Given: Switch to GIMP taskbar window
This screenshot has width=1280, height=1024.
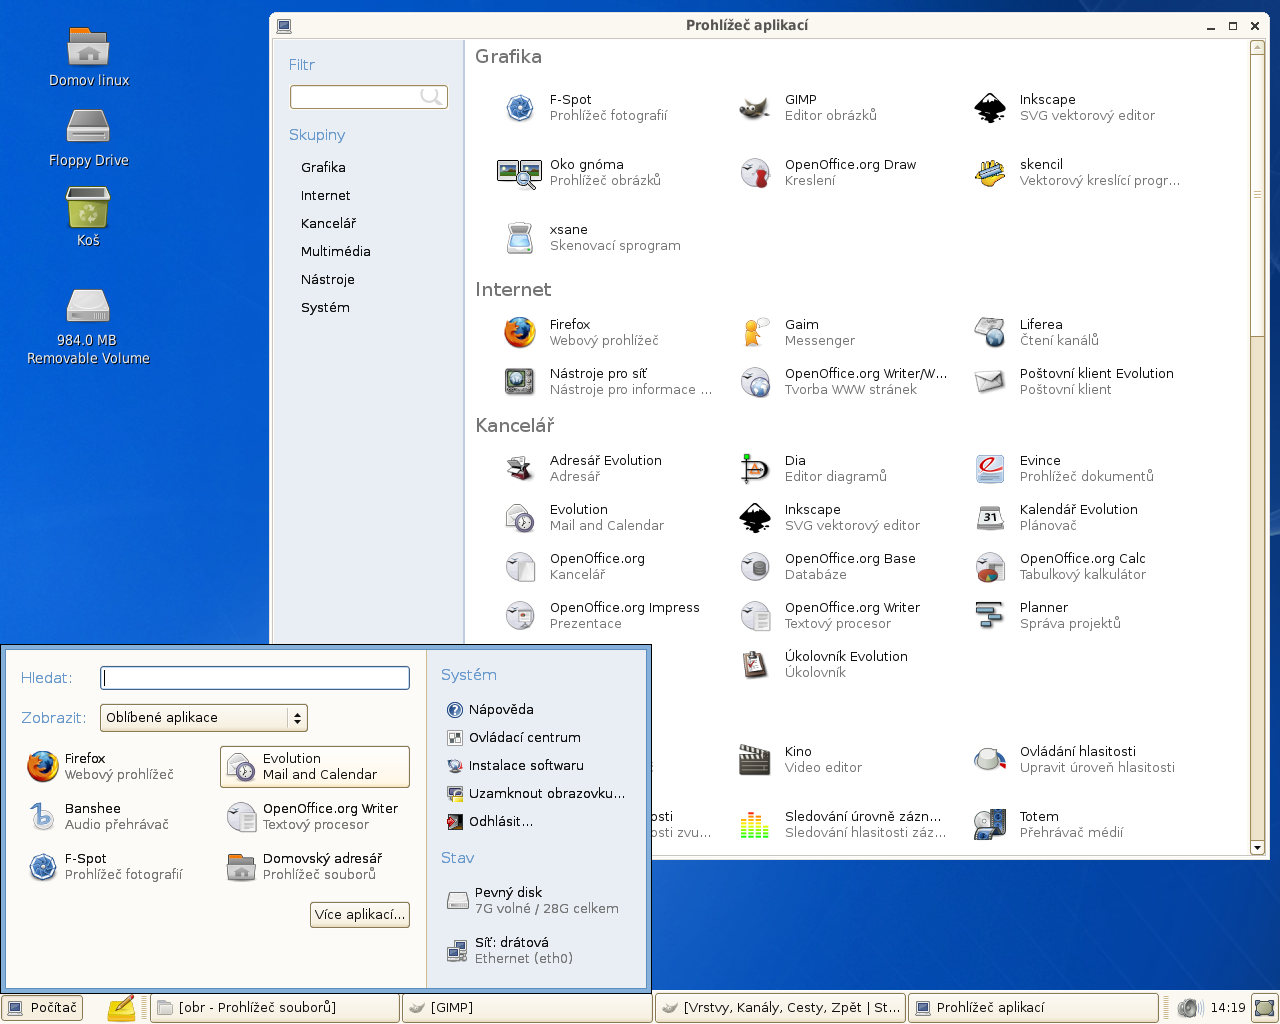Looking at the screenshot, I should 527,1007.
